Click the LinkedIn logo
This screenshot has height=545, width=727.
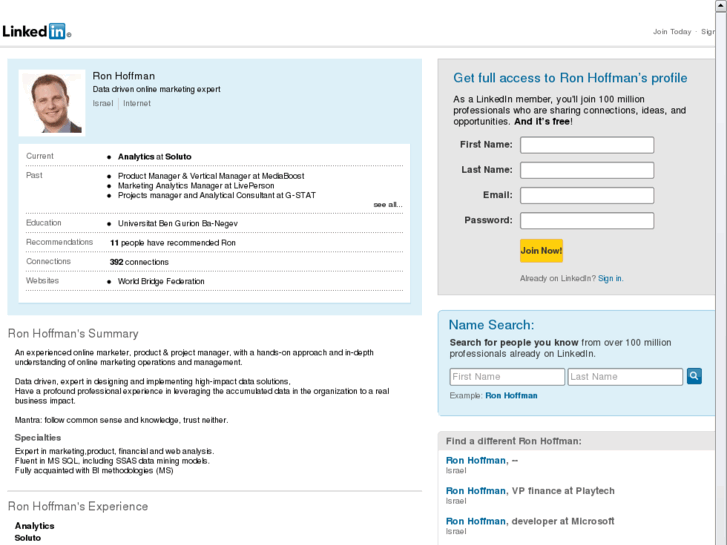(x=36, y=31)
